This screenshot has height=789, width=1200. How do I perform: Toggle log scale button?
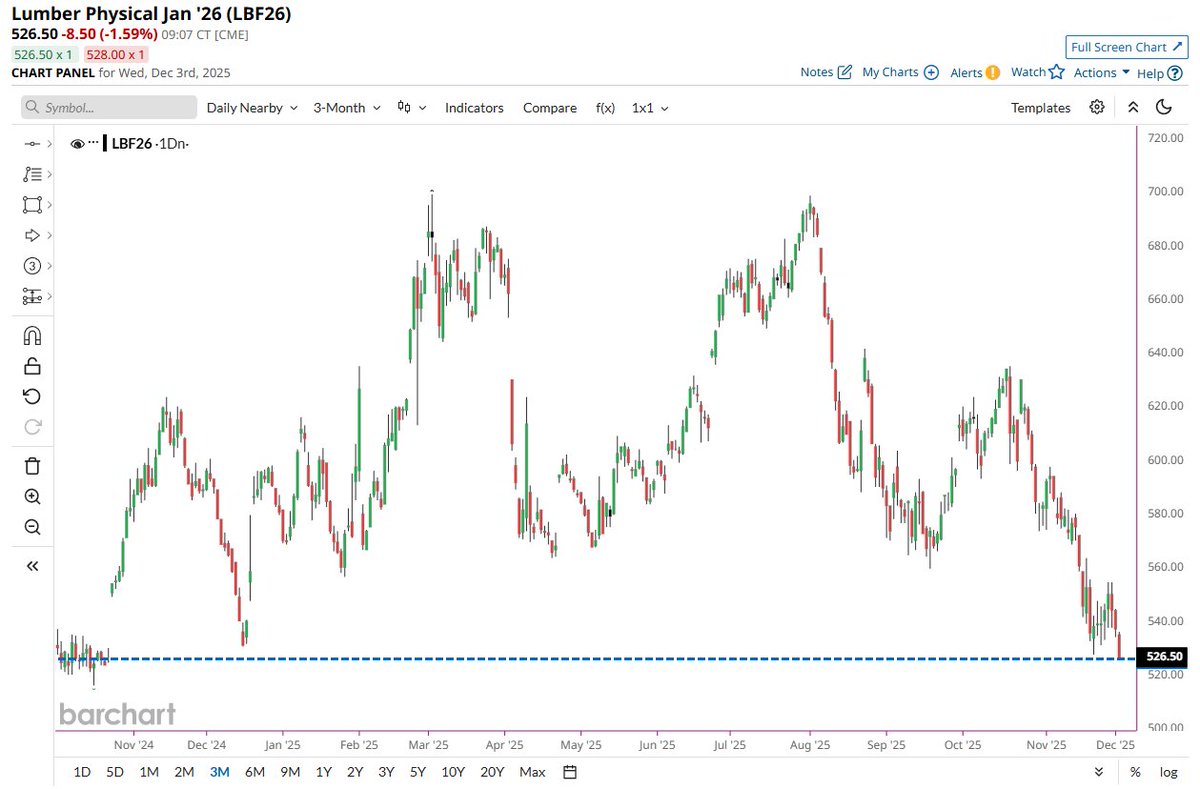(x=1168, y=771)
